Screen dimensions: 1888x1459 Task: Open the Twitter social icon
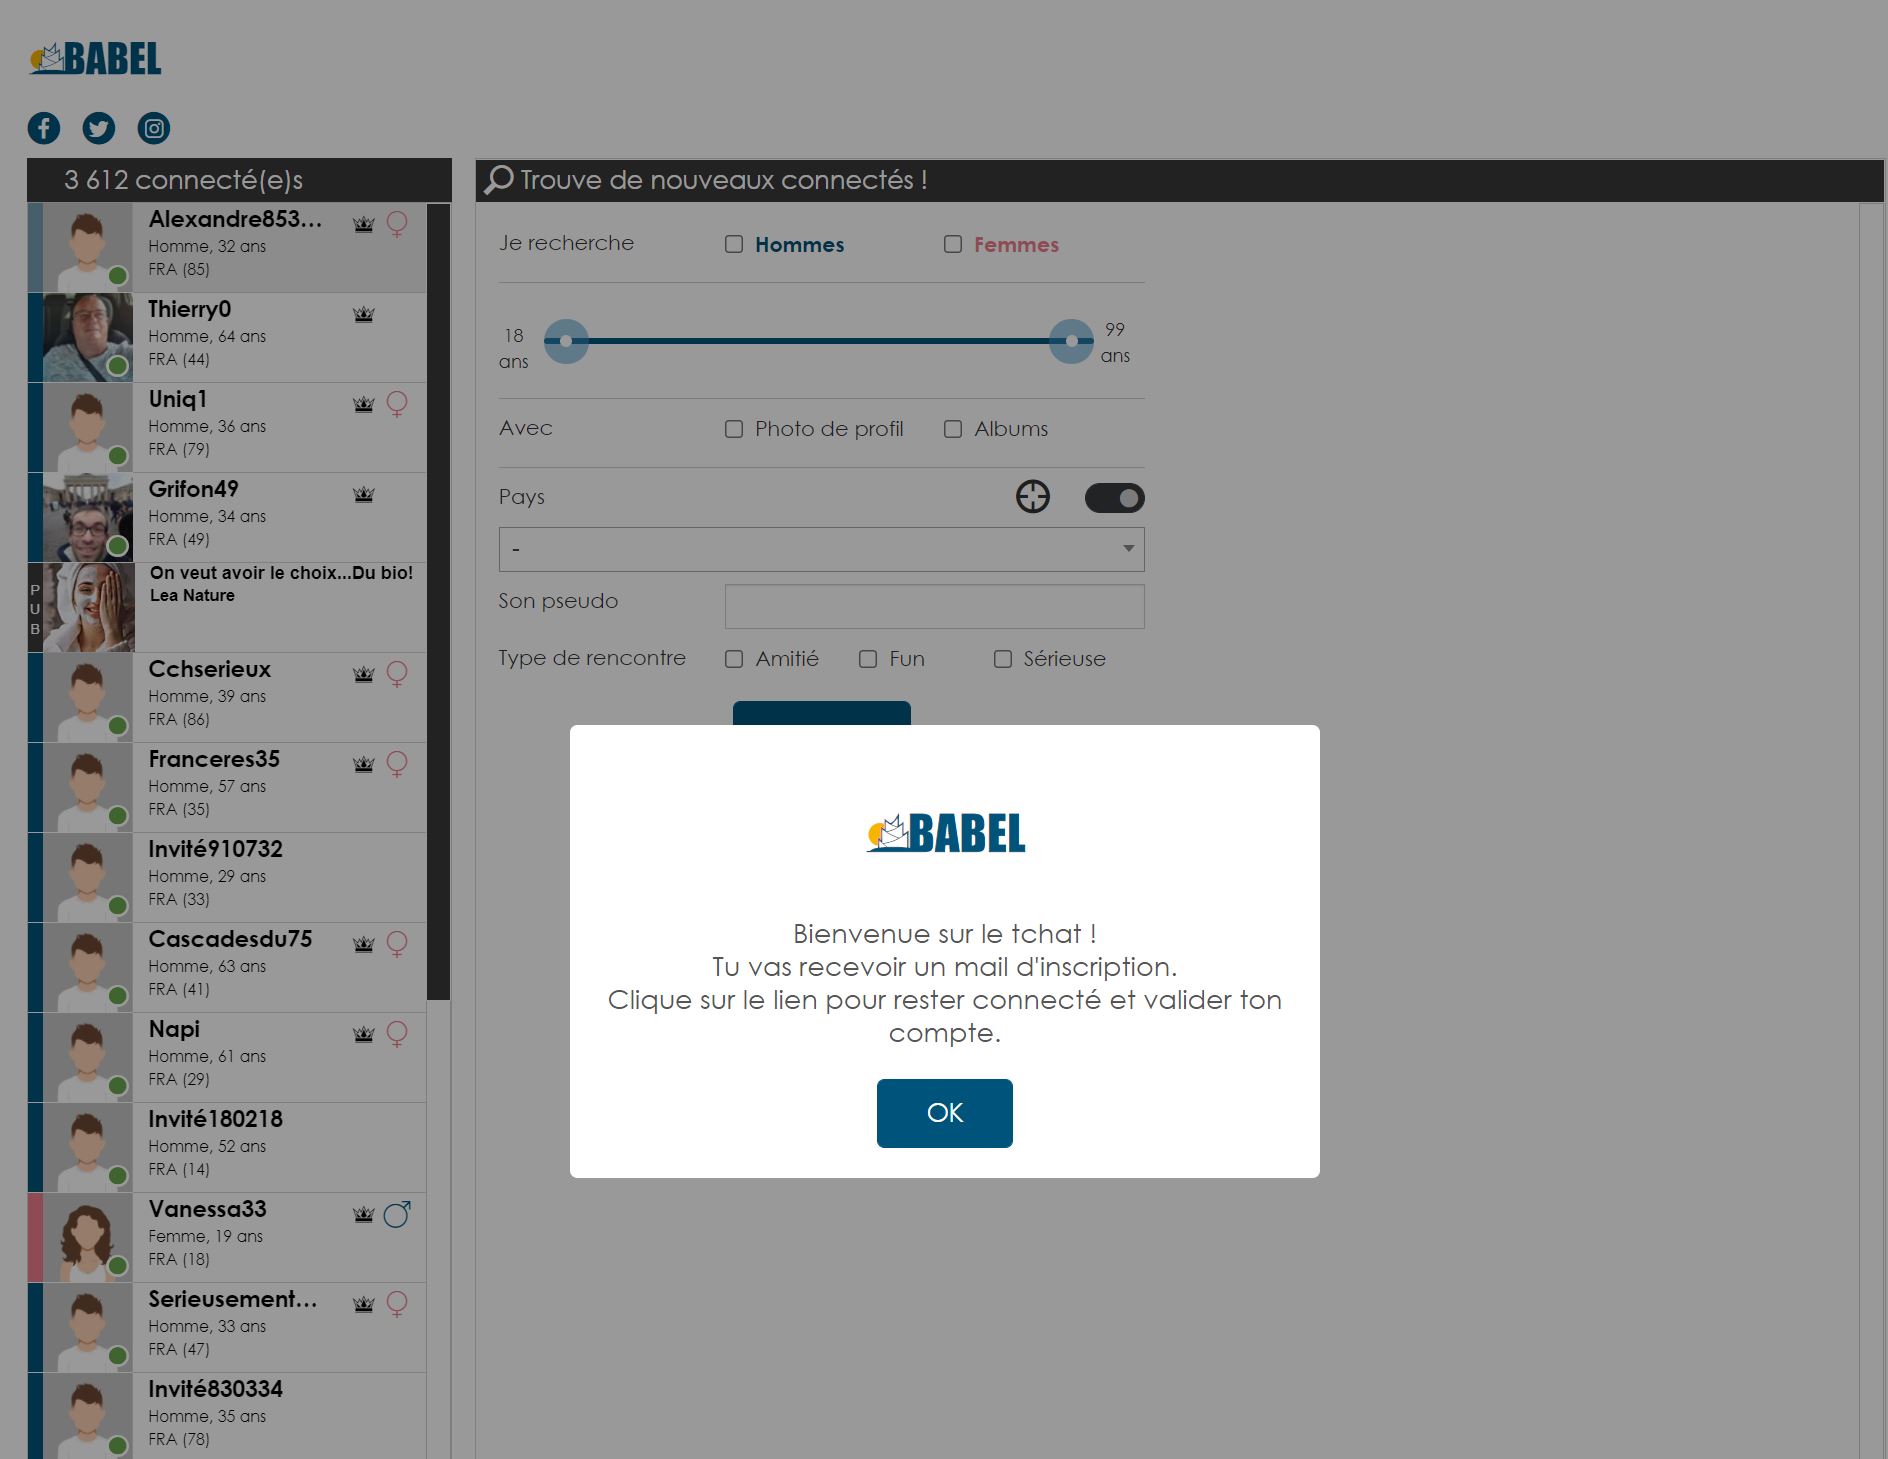[x=98, y=128]
